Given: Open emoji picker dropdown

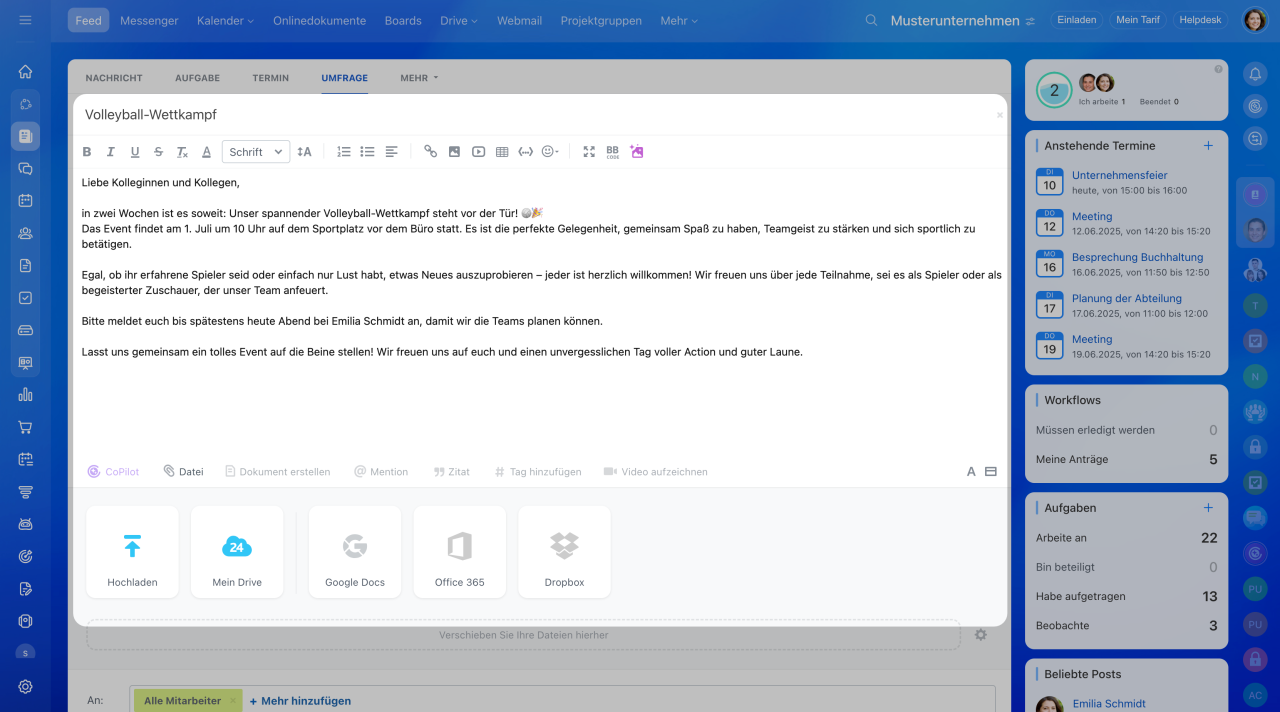Looking at the screenshot, I should coord(550,152).
